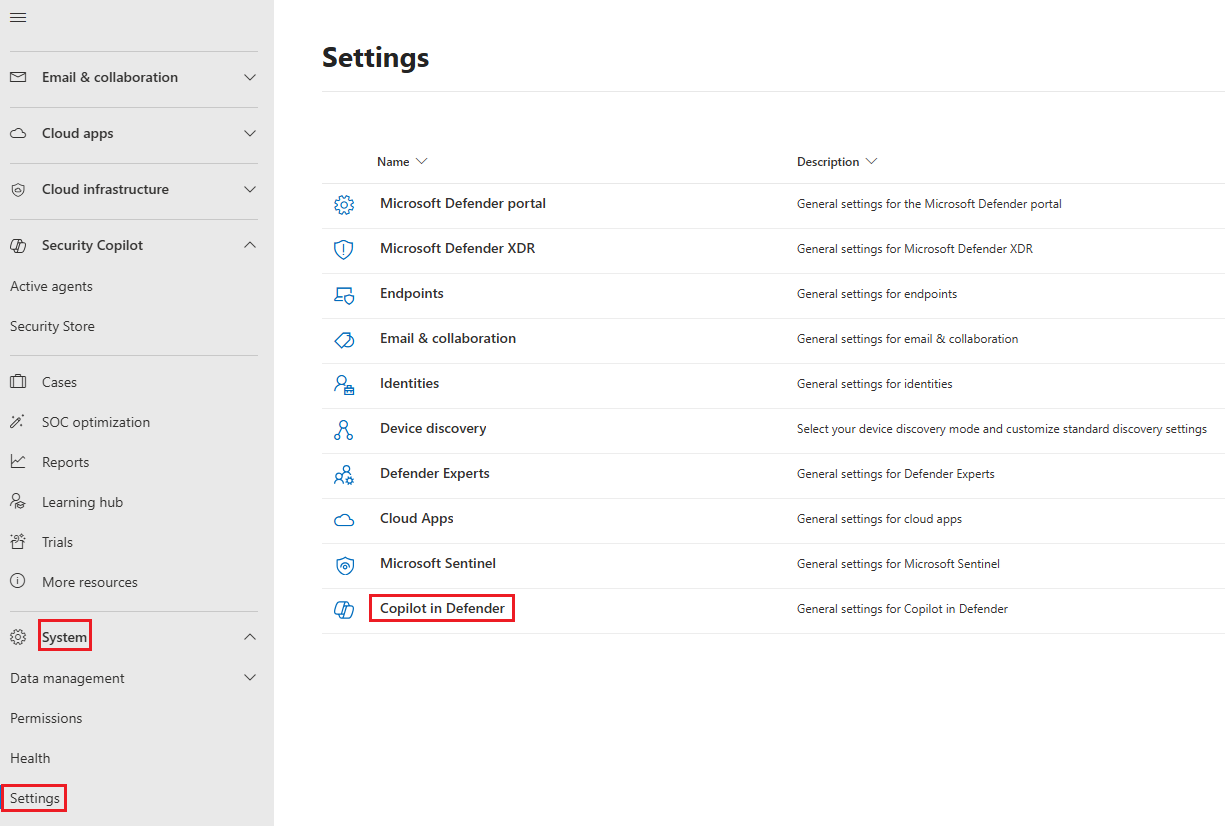Click the Cases briefcase icon

tap(18, 382)
